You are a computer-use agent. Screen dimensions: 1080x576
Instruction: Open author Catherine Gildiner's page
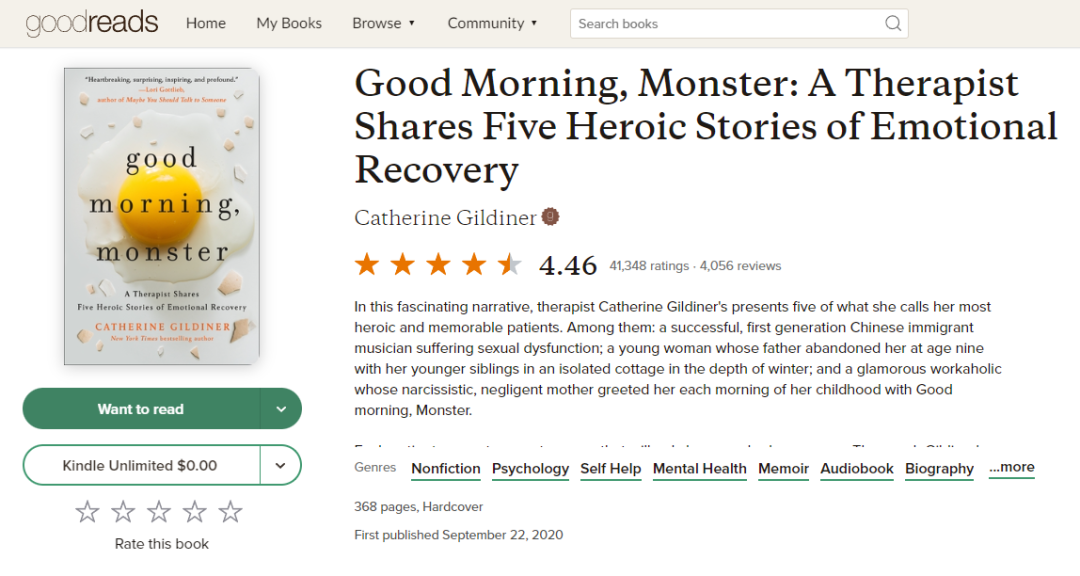click(x=444, y=218)
